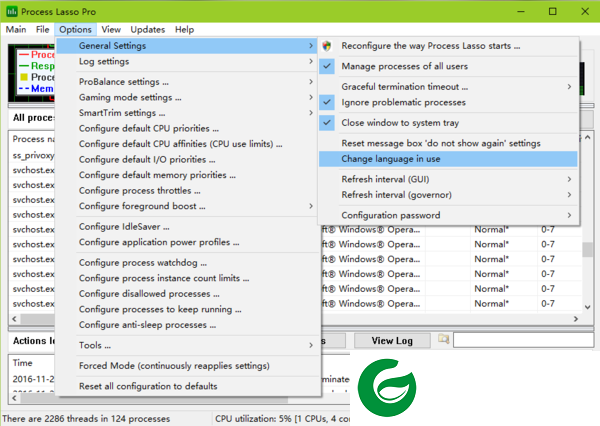Click the threads and processes status bar text

(x=86, y=419)
